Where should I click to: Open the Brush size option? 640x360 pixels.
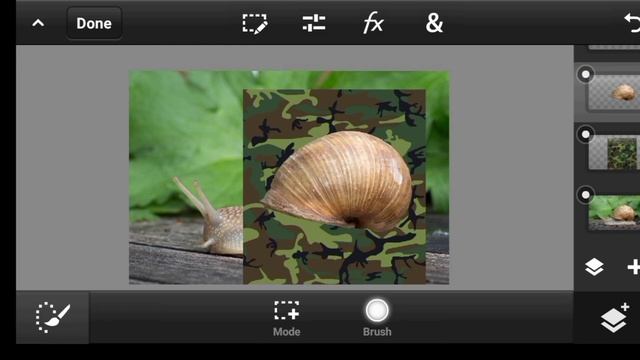point(377,318)
